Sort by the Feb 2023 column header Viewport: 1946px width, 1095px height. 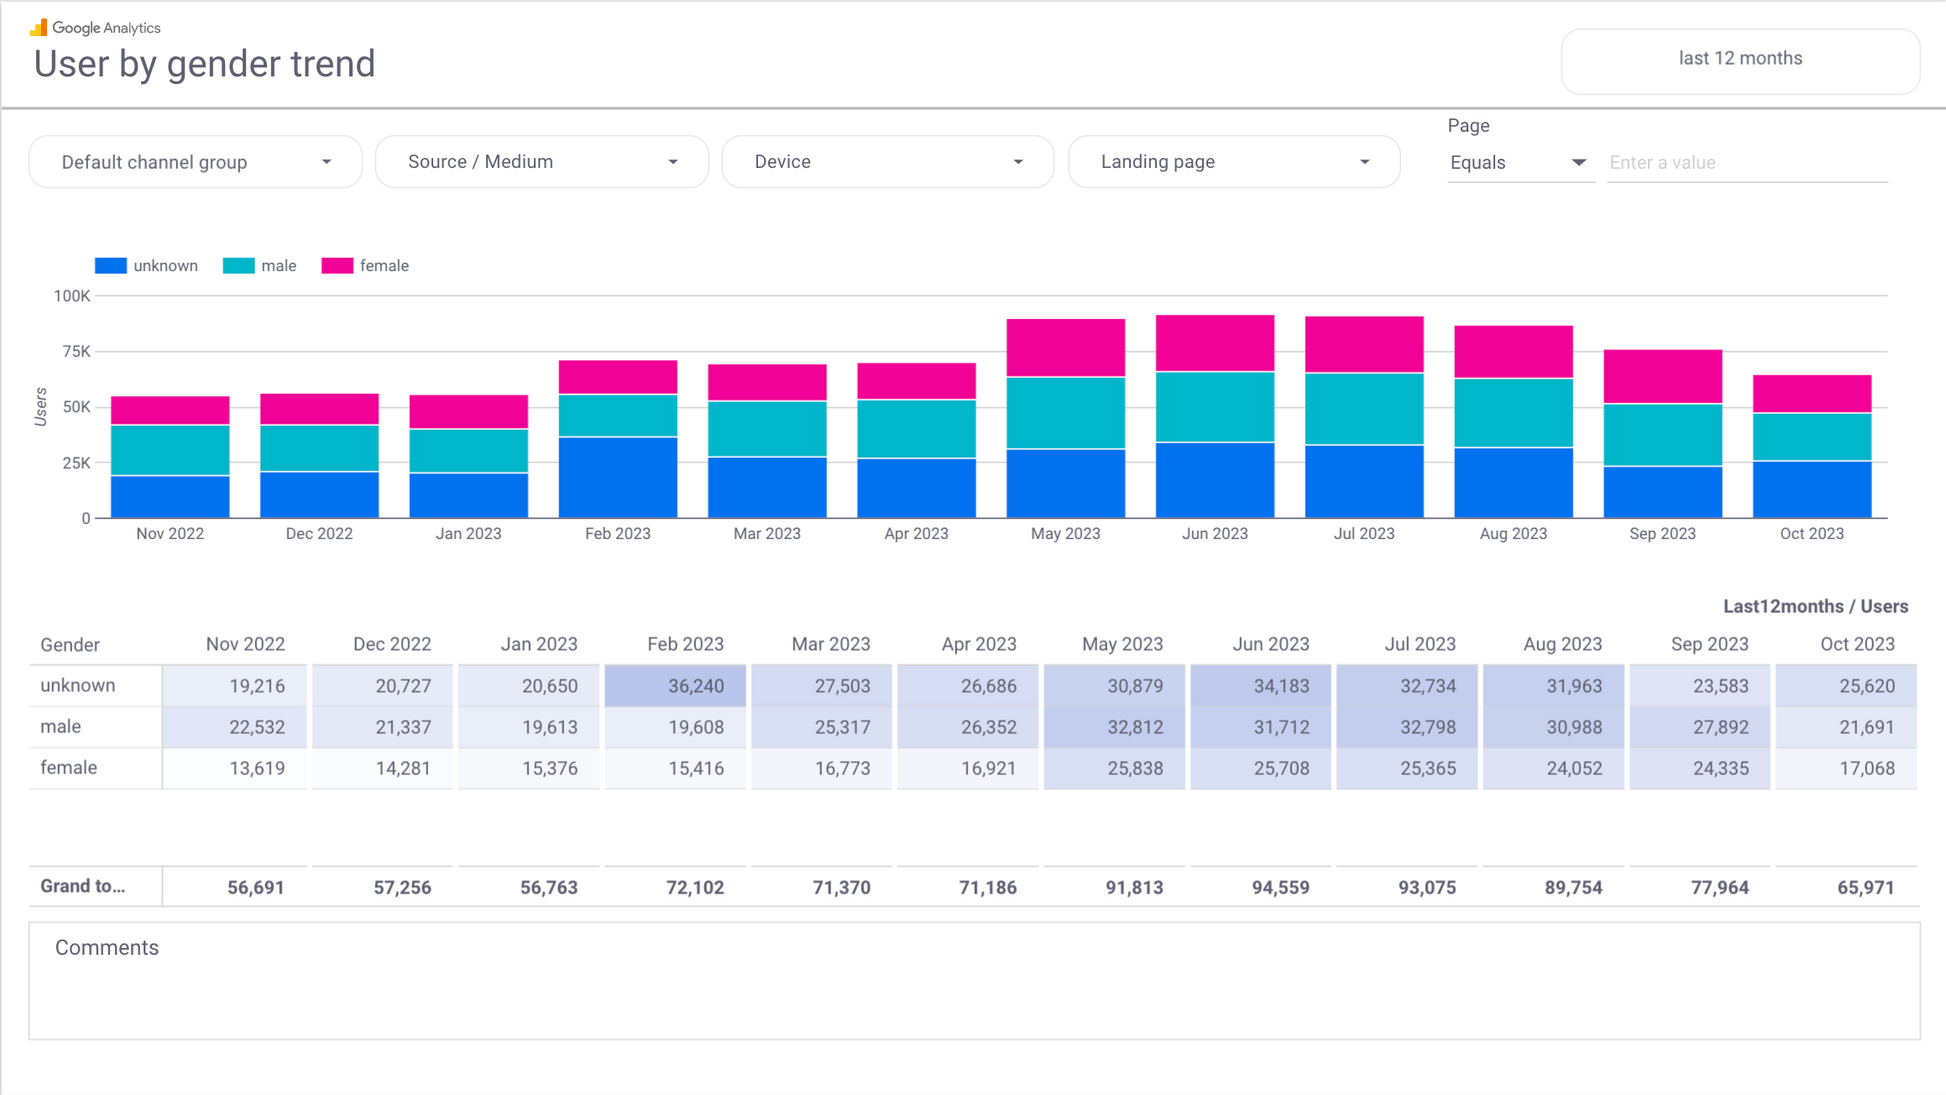pos(685,645)
